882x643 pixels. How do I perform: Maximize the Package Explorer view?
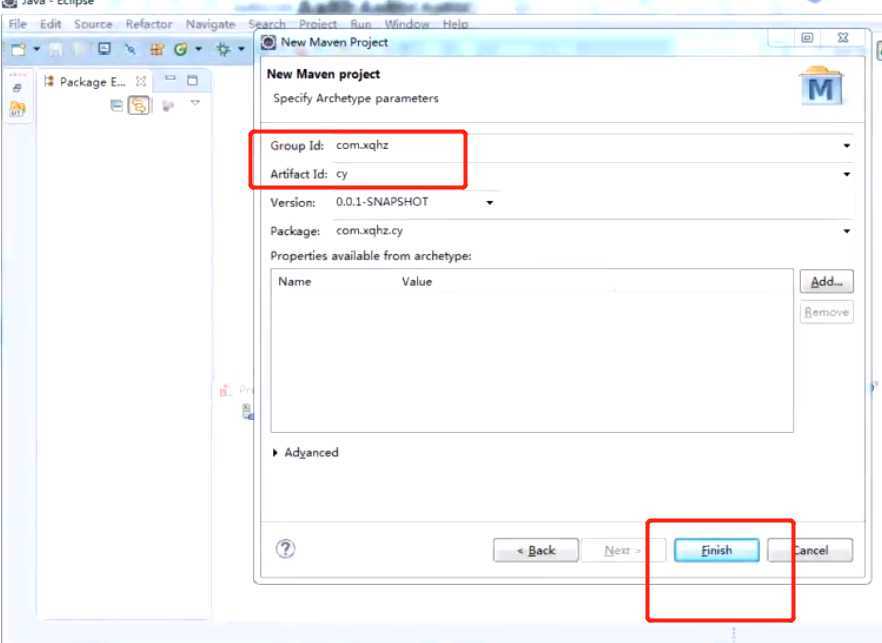[192, 80]
